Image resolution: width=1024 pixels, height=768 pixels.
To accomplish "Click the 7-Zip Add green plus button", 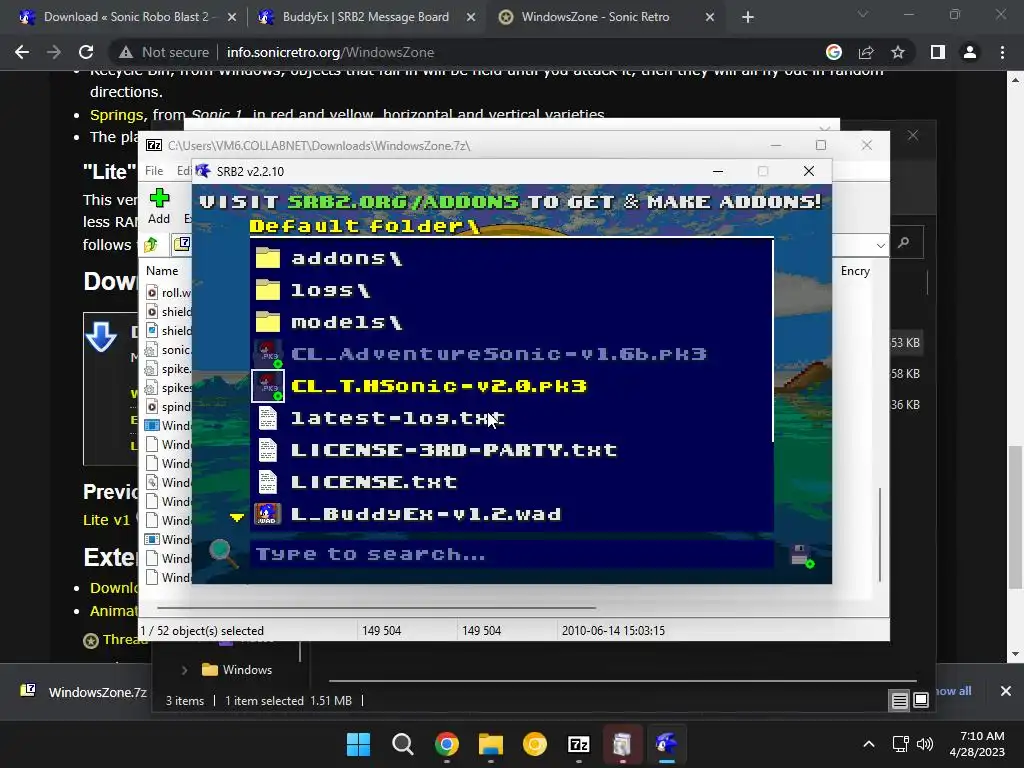I will [x=159, y=206].
